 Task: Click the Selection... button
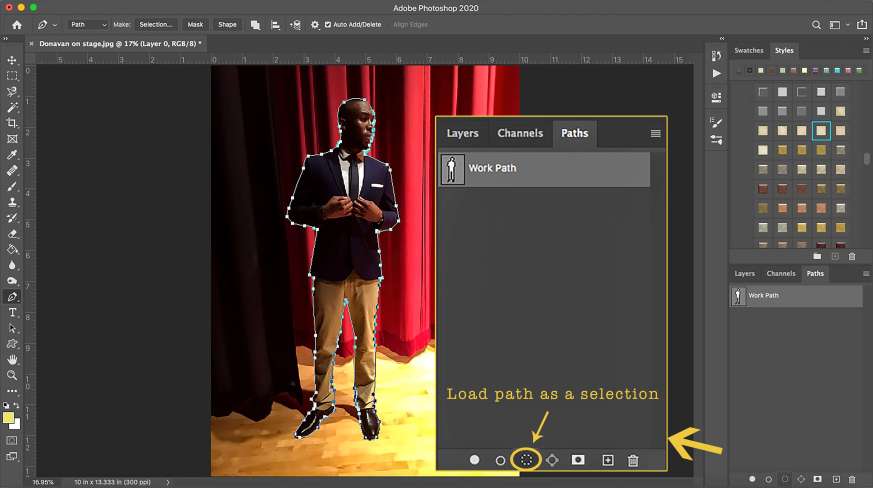point(156,24)
